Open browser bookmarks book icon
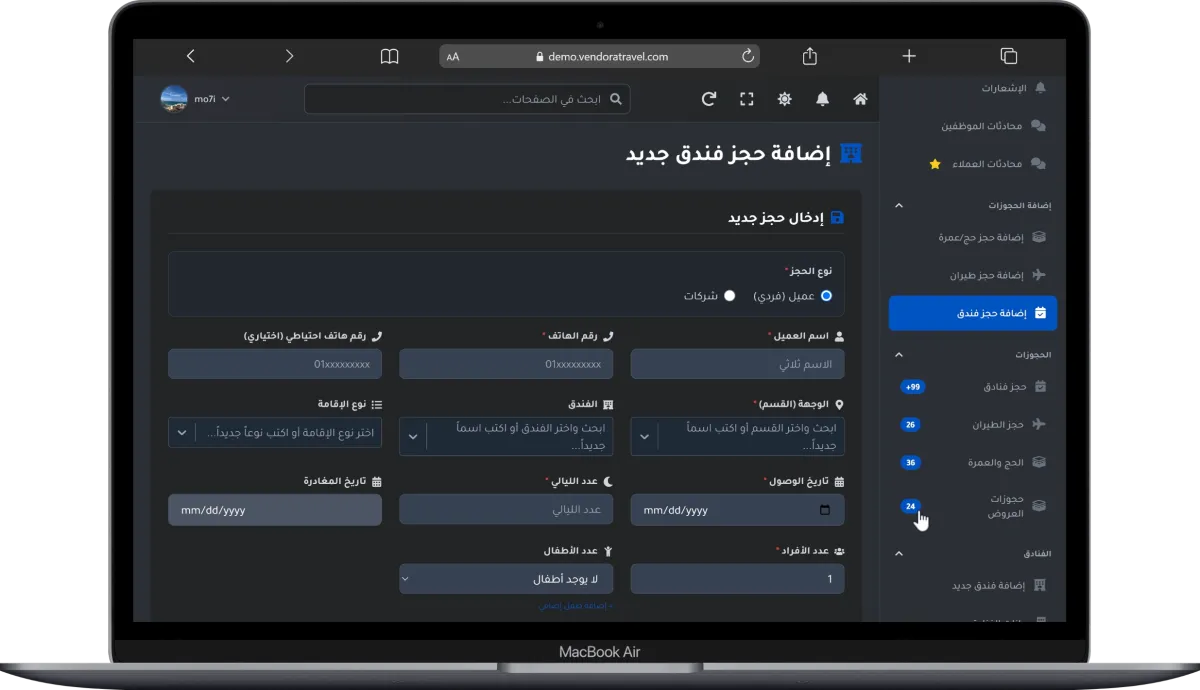Screen dimensions: 1200x690 click(x=389, y=56)
